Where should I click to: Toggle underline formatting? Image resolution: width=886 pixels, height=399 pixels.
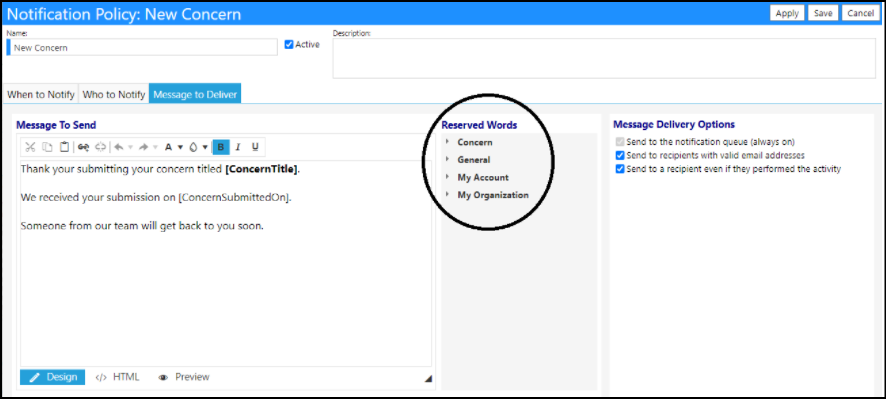(255, 147)
